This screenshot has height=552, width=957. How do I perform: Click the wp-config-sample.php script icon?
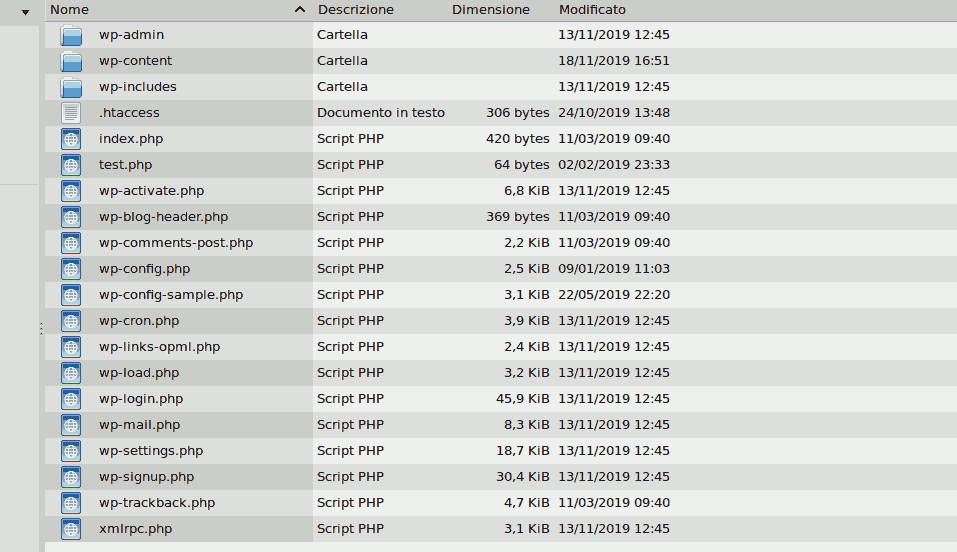pos(71,295)
